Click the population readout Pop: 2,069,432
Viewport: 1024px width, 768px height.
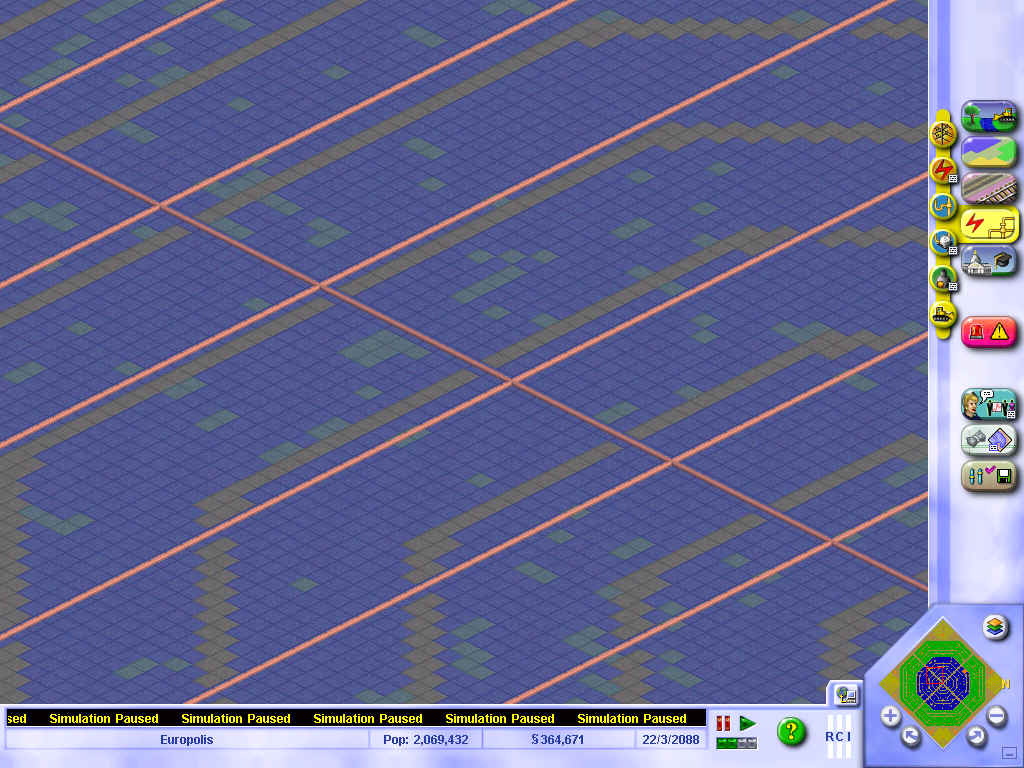pos(426,739)
